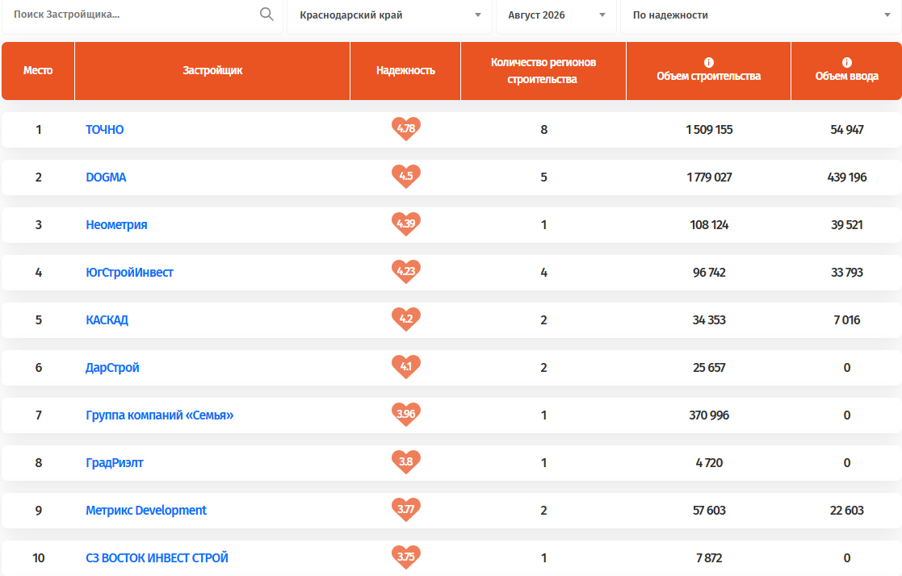Open the КАСКАД developer link

(x=107, y=320)
